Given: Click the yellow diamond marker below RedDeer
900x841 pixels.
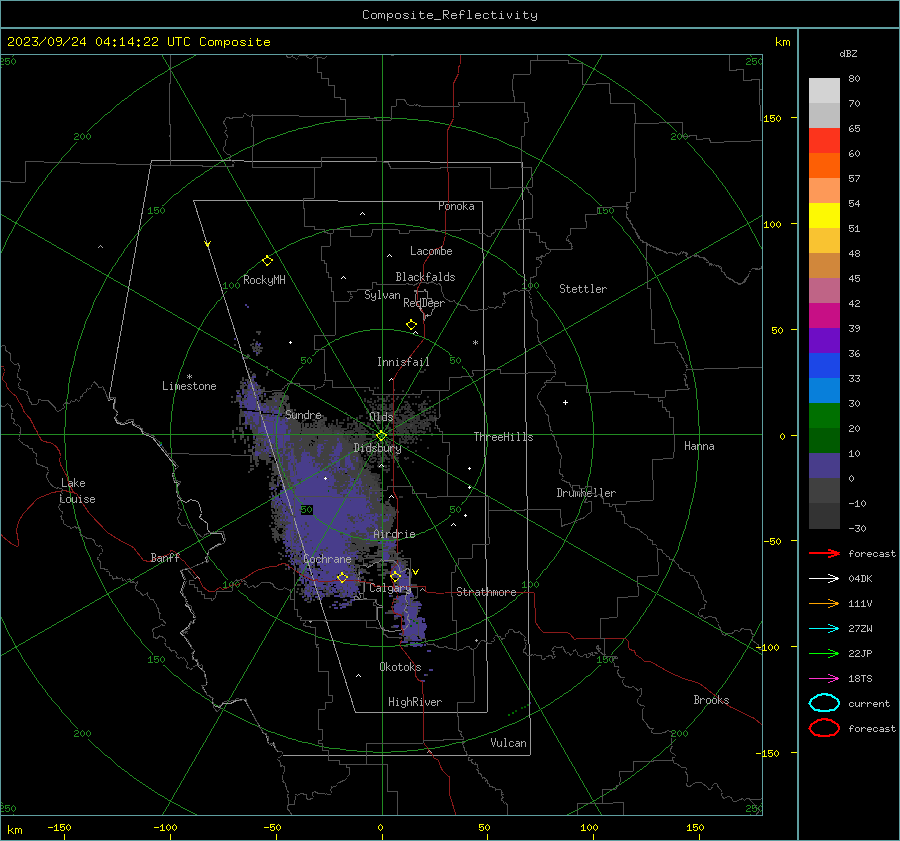Looking at the screenshot, I should pos(412,325).
